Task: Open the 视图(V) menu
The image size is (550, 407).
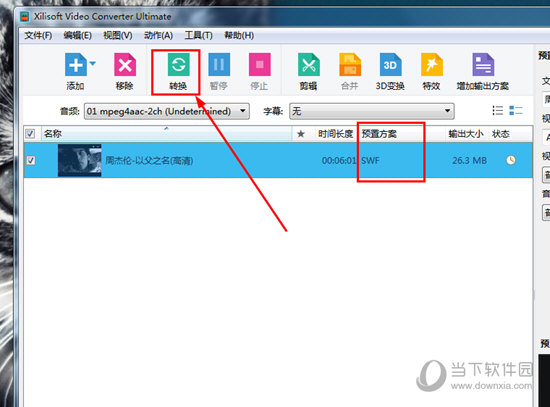Action: 118,35
